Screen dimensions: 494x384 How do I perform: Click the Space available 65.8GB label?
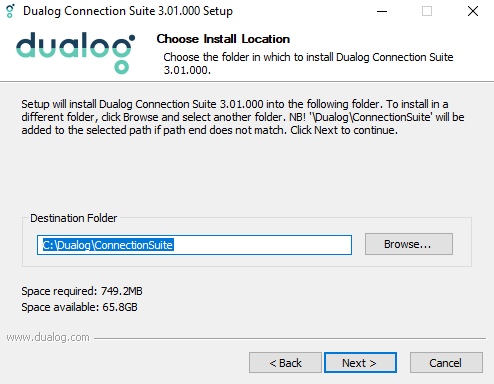(x=79, y=307)
